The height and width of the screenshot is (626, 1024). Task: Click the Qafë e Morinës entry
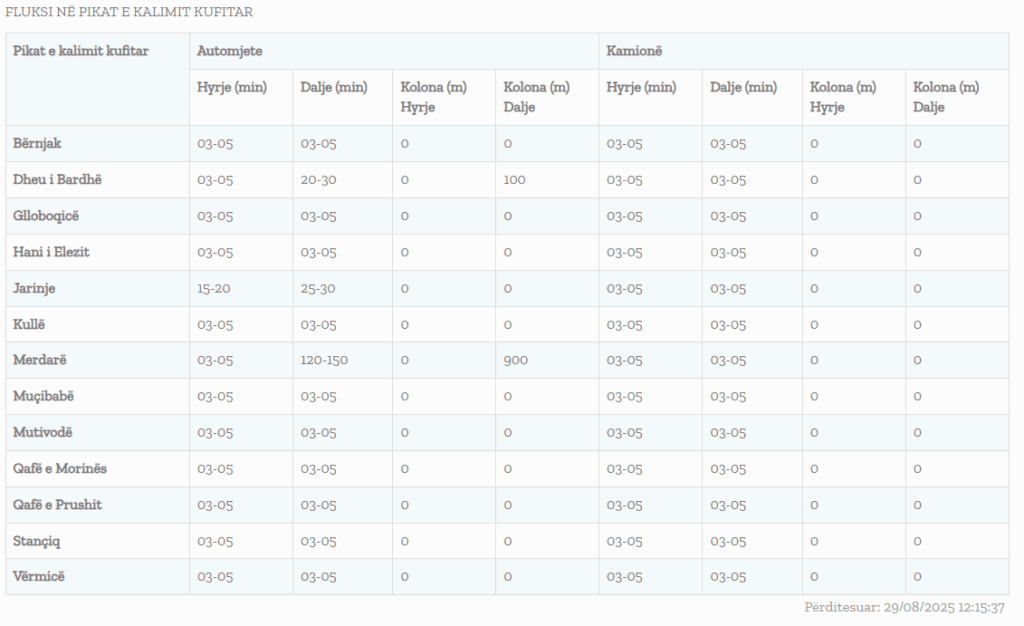[60, 469]
